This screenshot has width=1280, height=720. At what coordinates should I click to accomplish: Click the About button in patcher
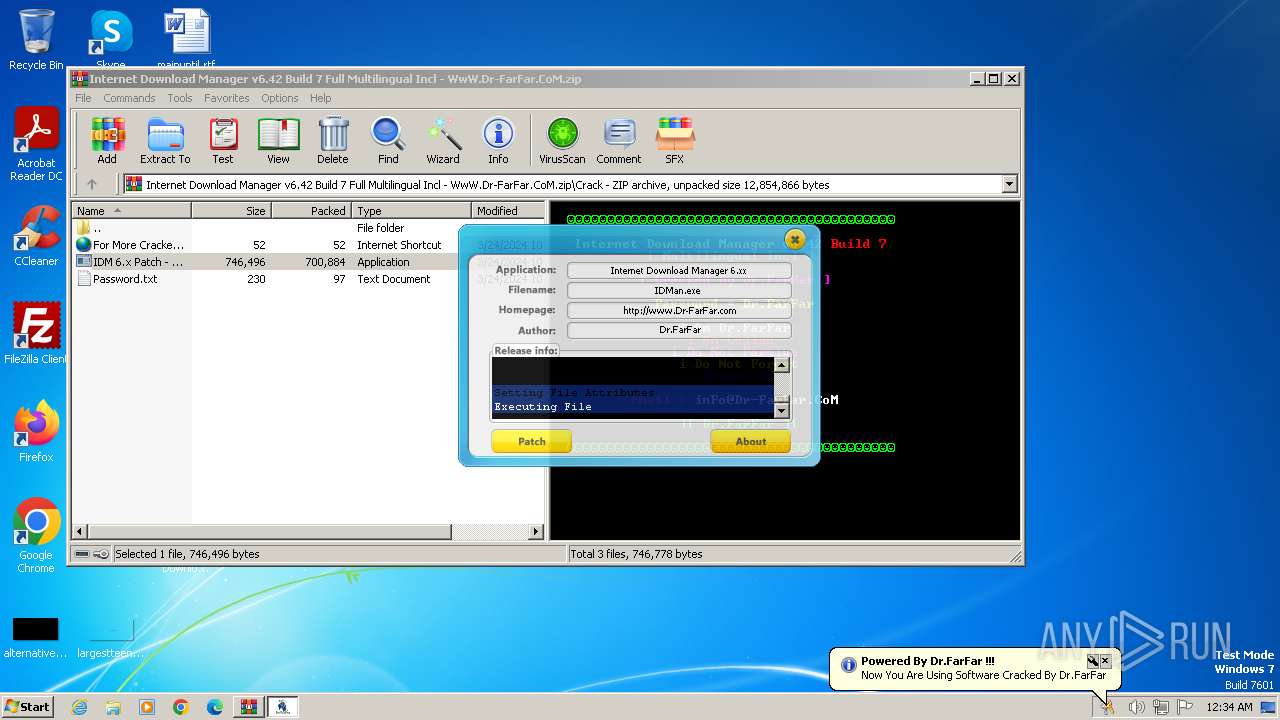click(751, 441)
